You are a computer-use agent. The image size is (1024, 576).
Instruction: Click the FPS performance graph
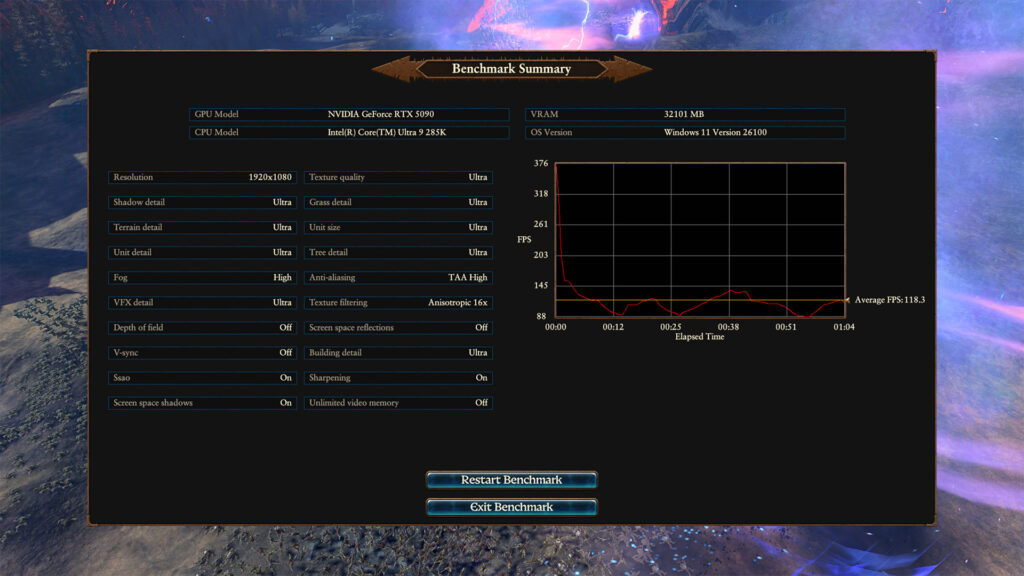(x=700, y=240)
